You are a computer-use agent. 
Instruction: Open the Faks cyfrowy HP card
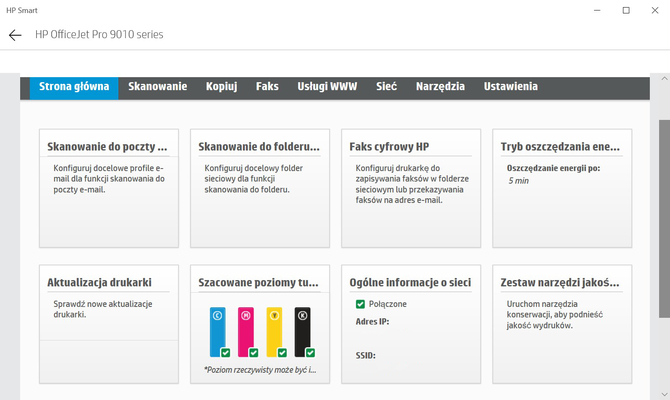pyautogui.click(x=411, y=188)
